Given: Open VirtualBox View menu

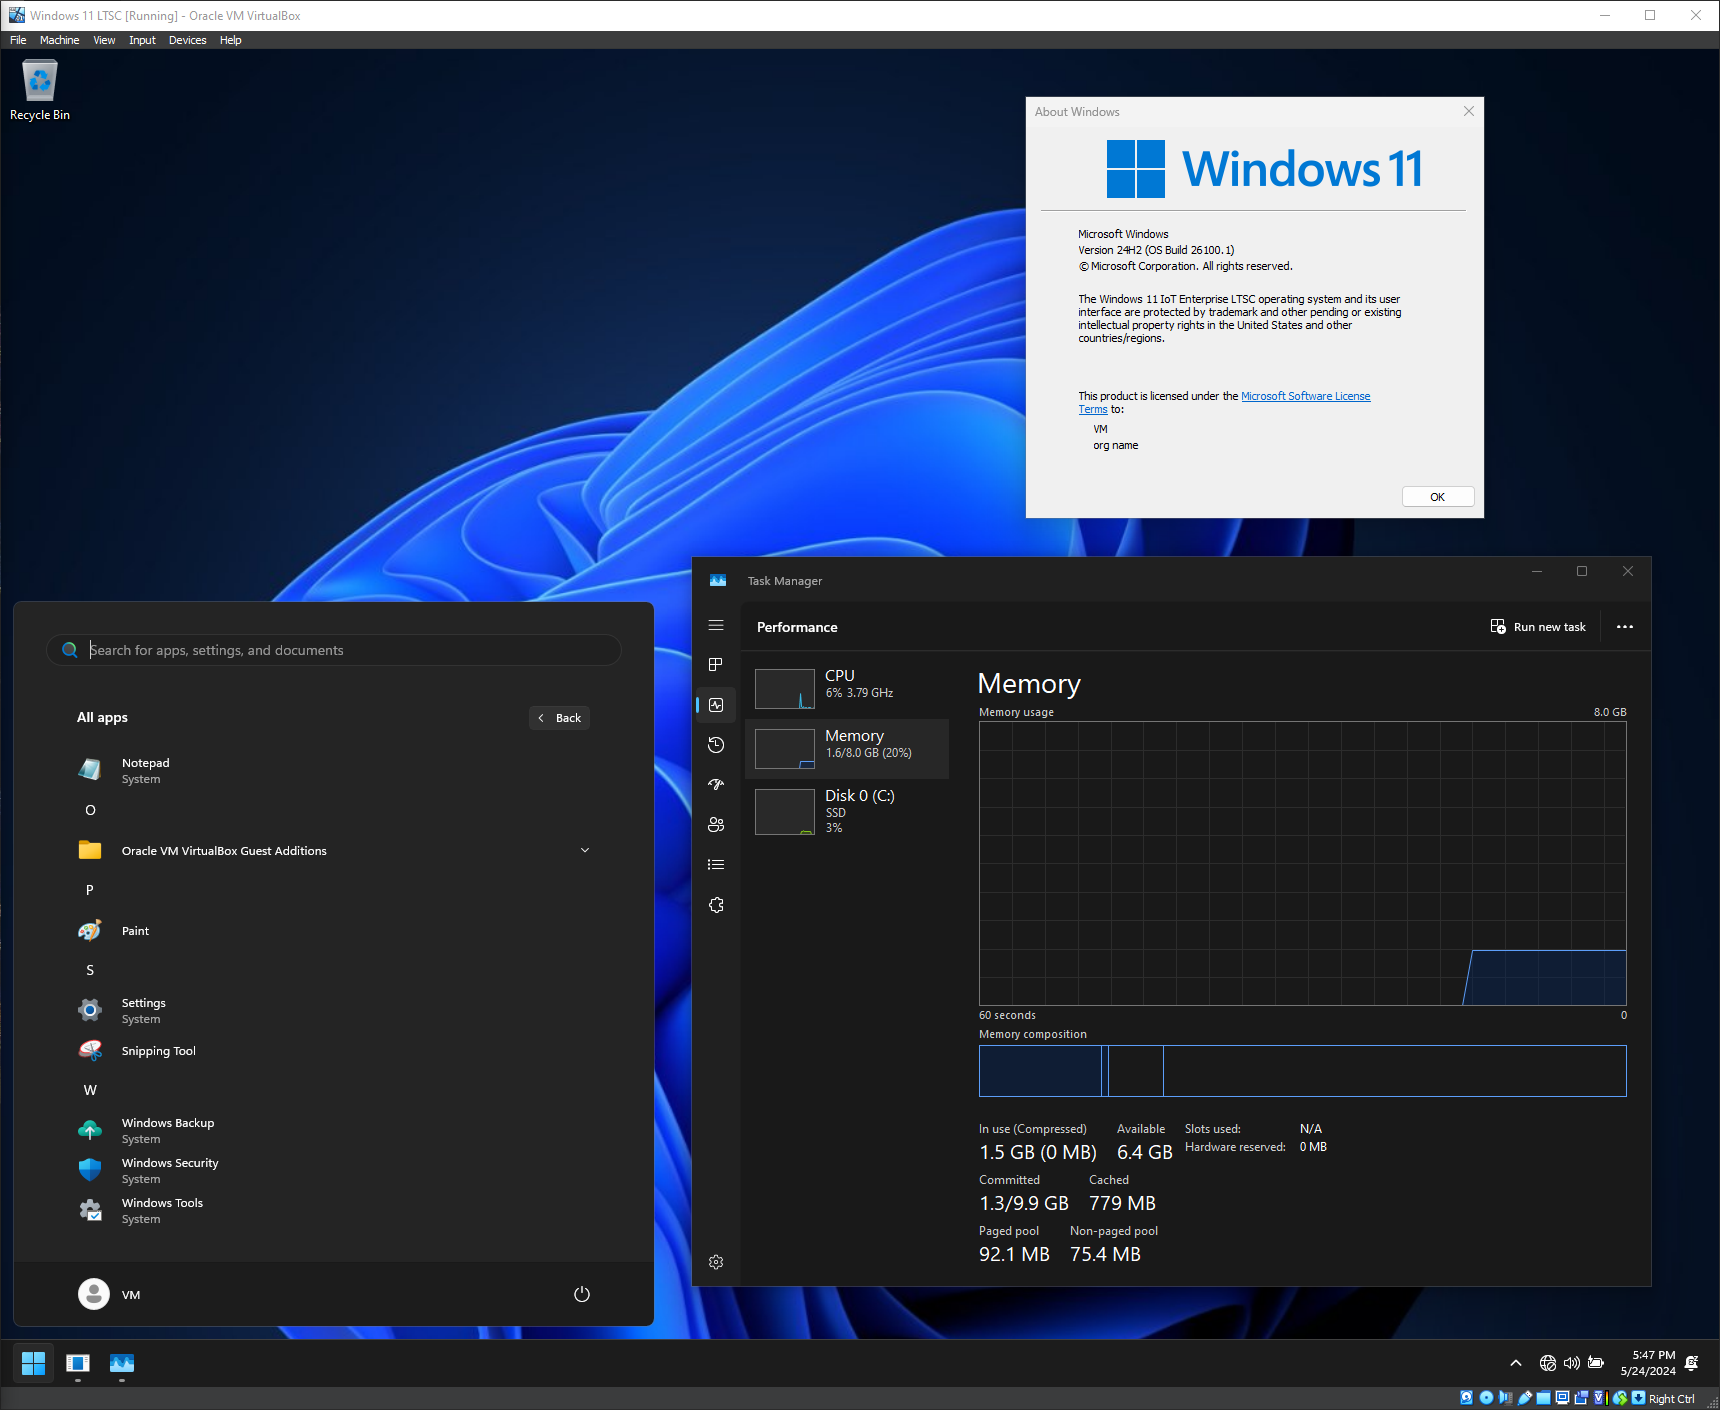Looking at the screenshot, I should pos(104,40).
